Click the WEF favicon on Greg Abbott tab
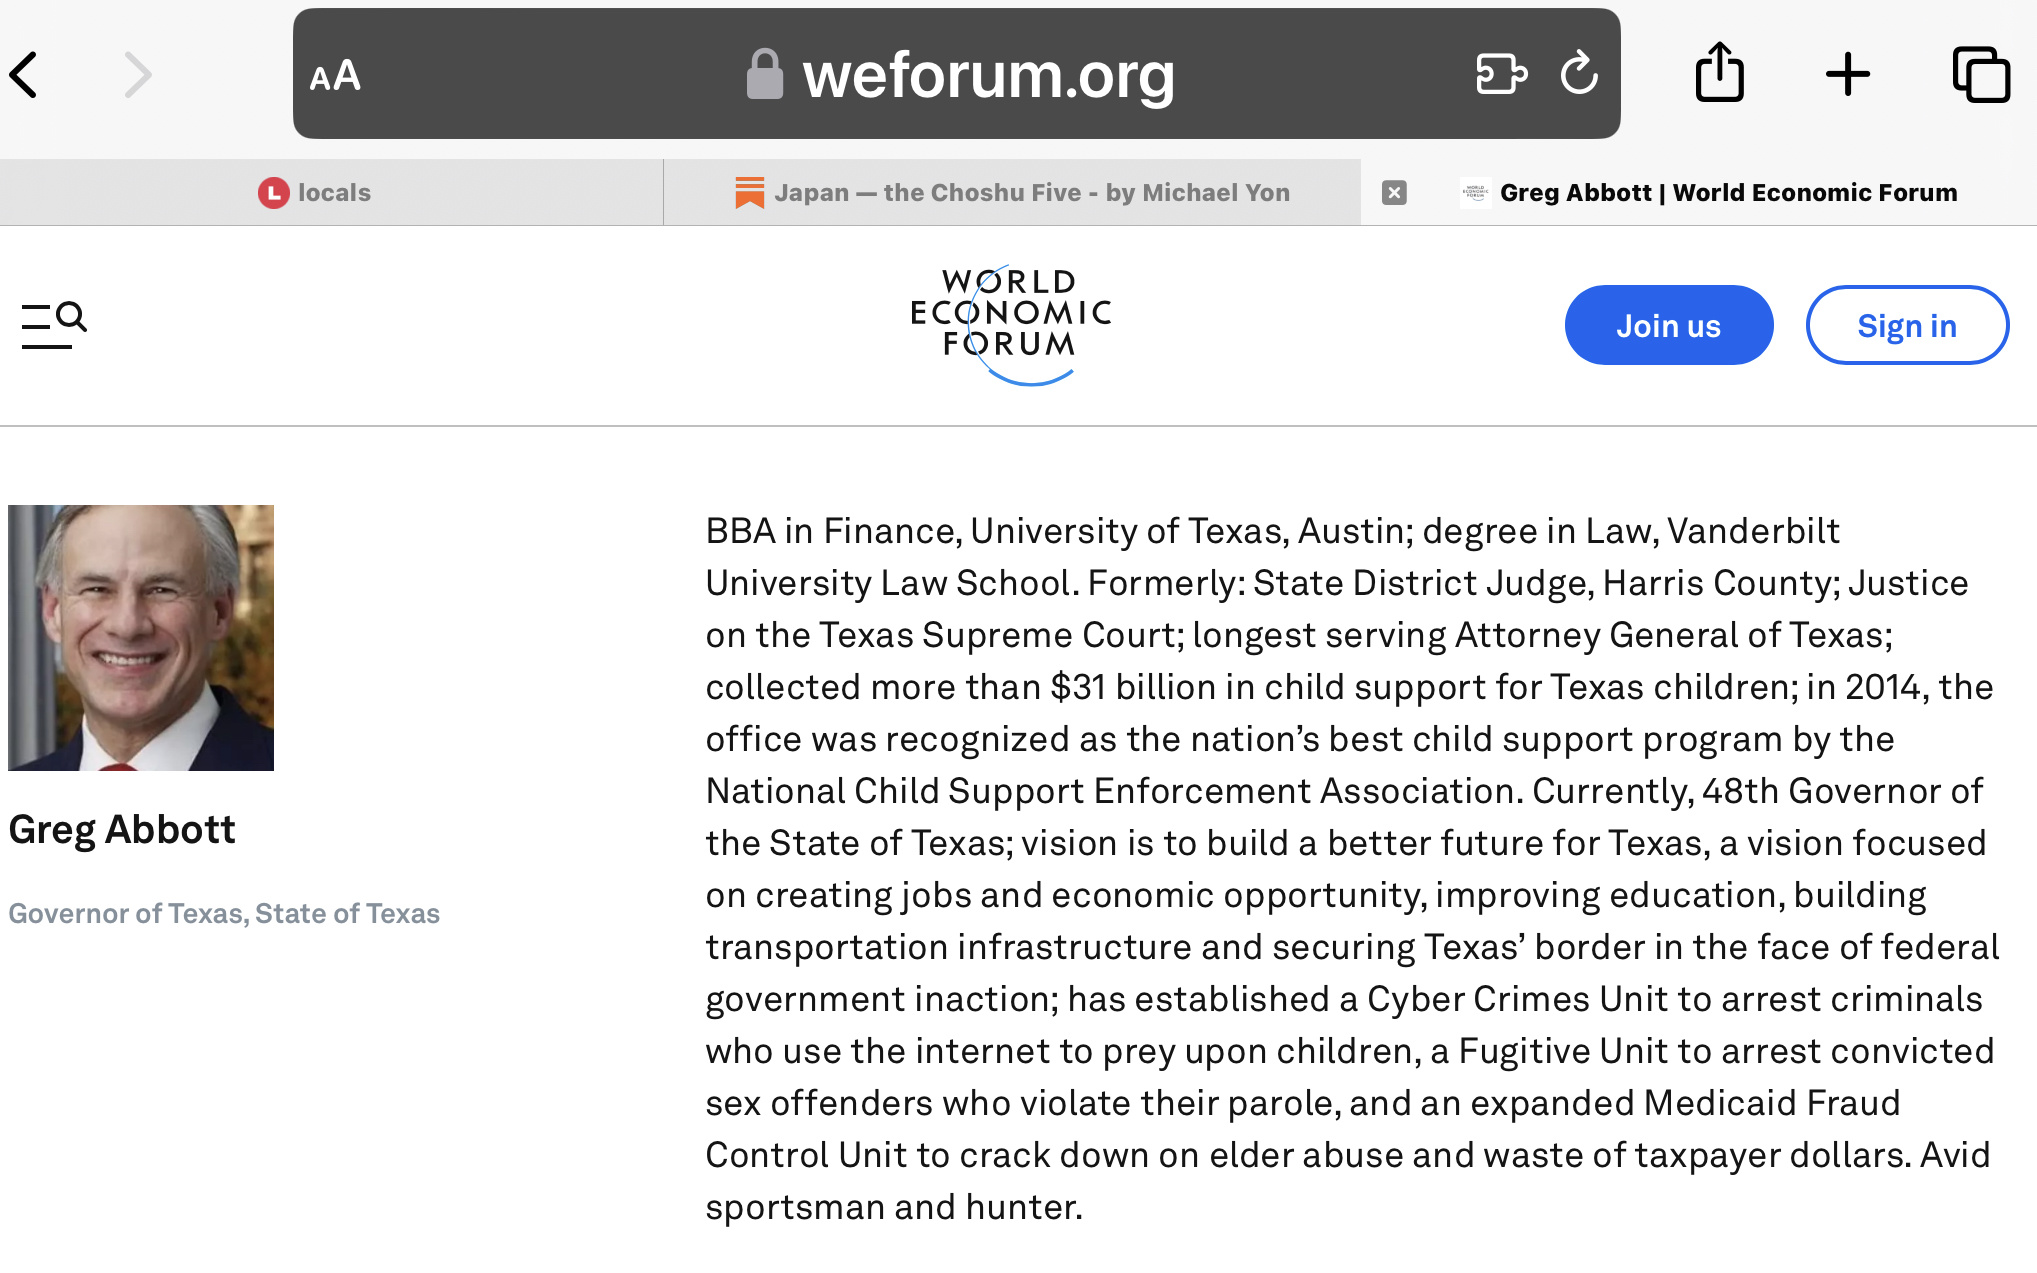Screen dimensions: 2037x1273 pos(1475,192)
